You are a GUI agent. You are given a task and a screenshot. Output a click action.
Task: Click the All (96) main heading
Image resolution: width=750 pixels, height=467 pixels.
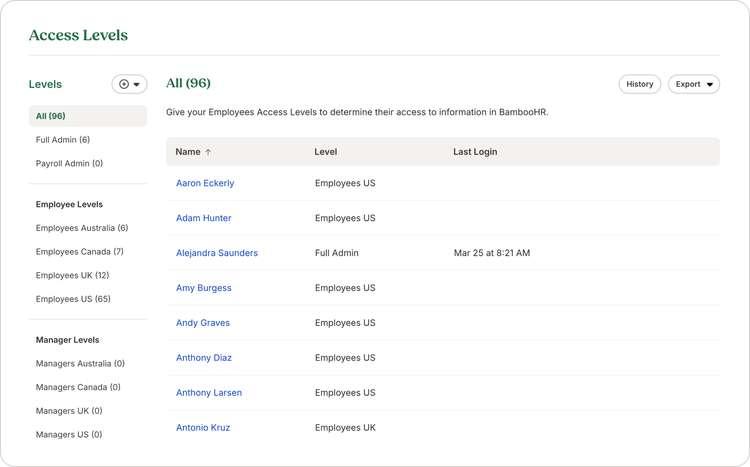click(x=188, y=83)
